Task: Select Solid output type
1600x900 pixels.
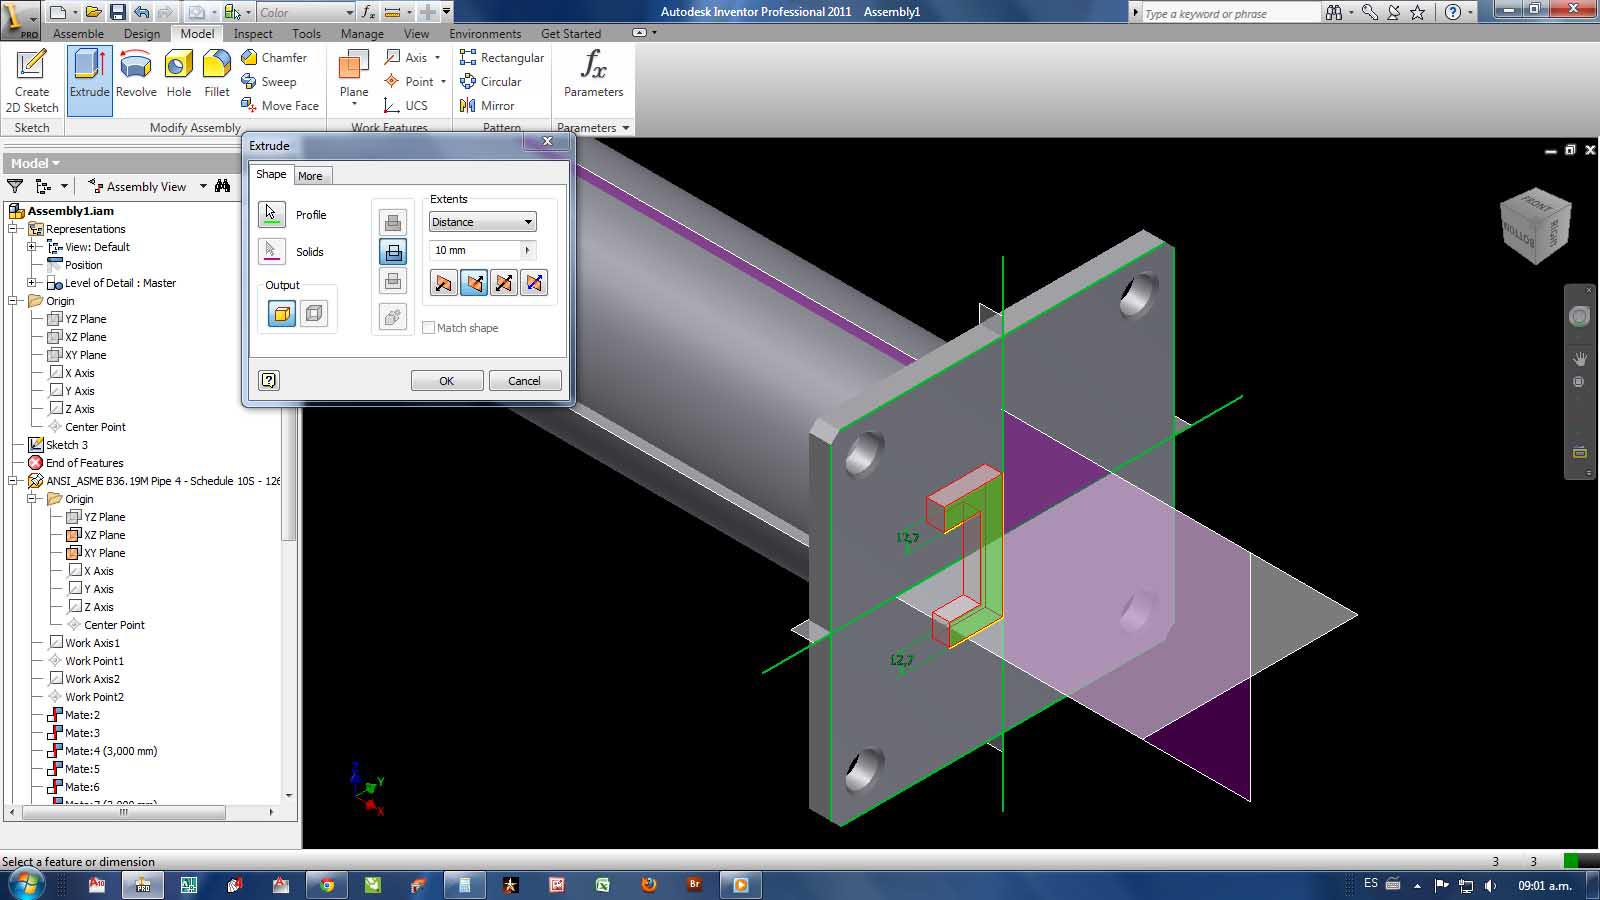Action: pyautogui.click(x=282, y=314)
